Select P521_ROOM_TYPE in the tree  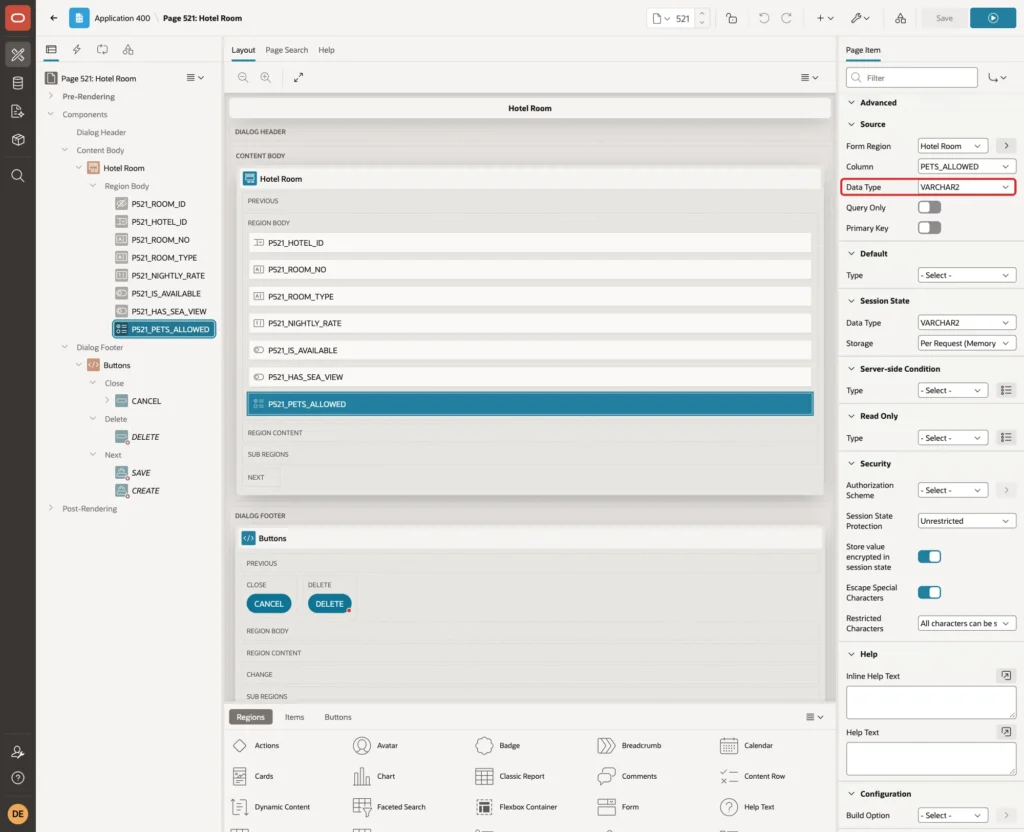click(164, 258)
